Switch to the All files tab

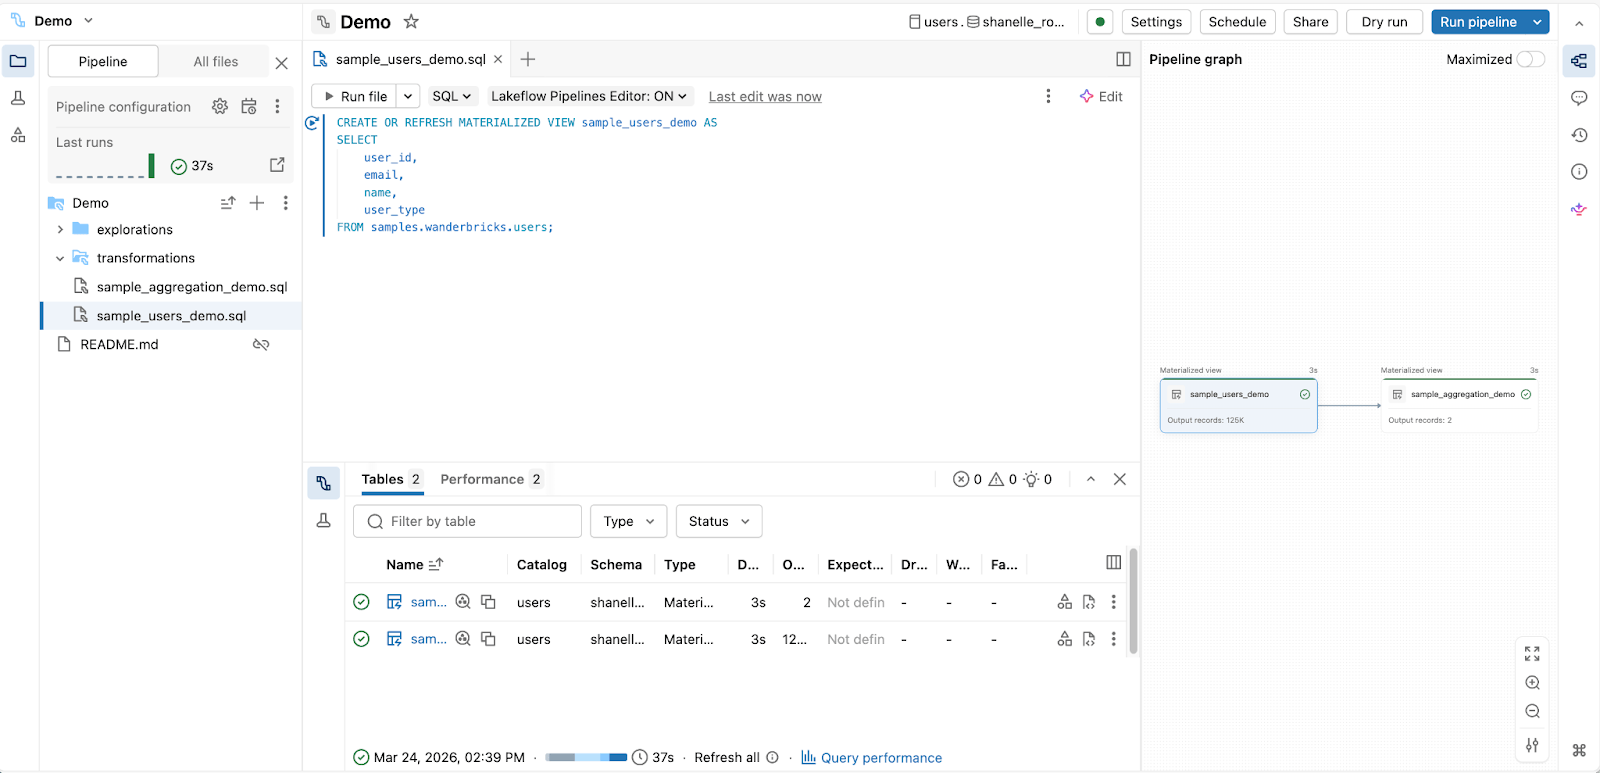tap(216, 61)
